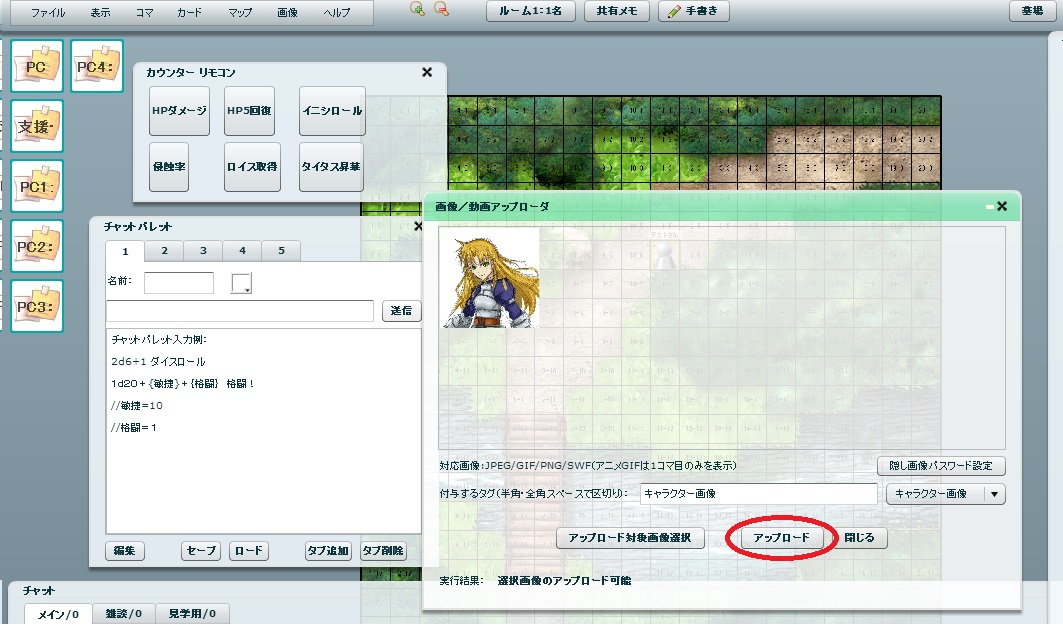Click the zoom out magnifier icon
1063x627 pixels.
441,9
